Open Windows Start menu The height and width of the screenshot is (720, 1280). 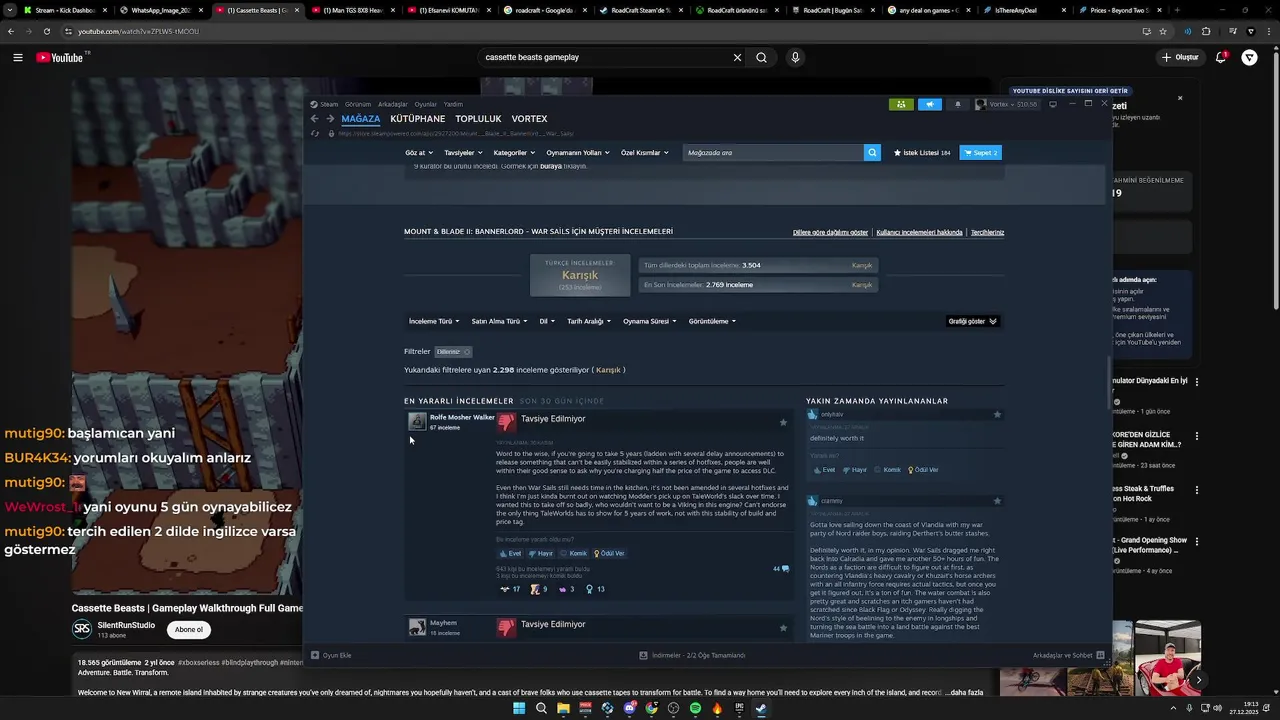519,708
